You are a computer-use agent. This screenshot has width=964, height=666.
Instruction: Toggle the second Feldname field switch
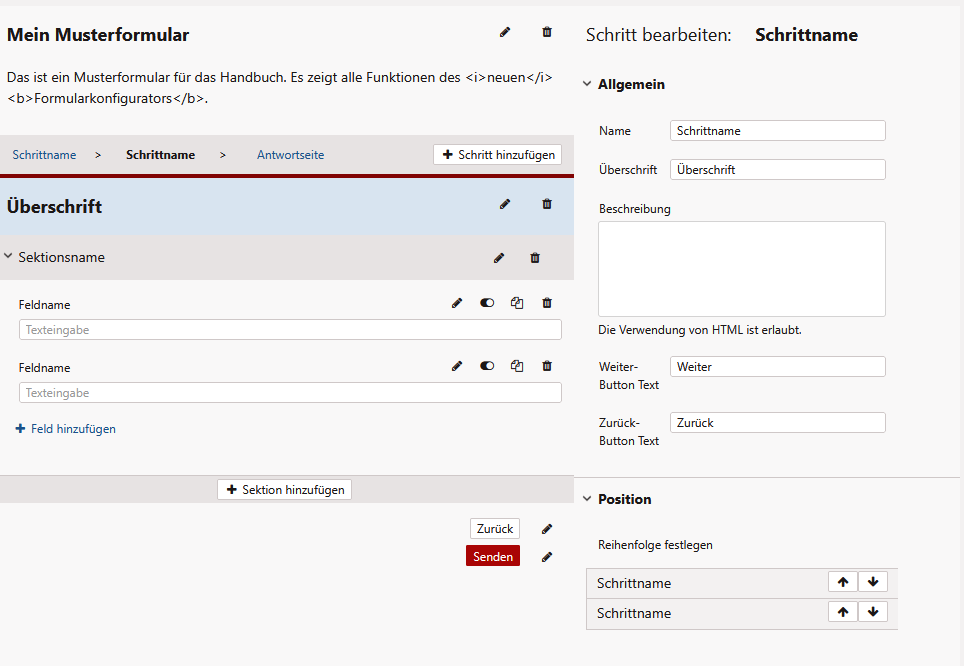click(487, 366)
